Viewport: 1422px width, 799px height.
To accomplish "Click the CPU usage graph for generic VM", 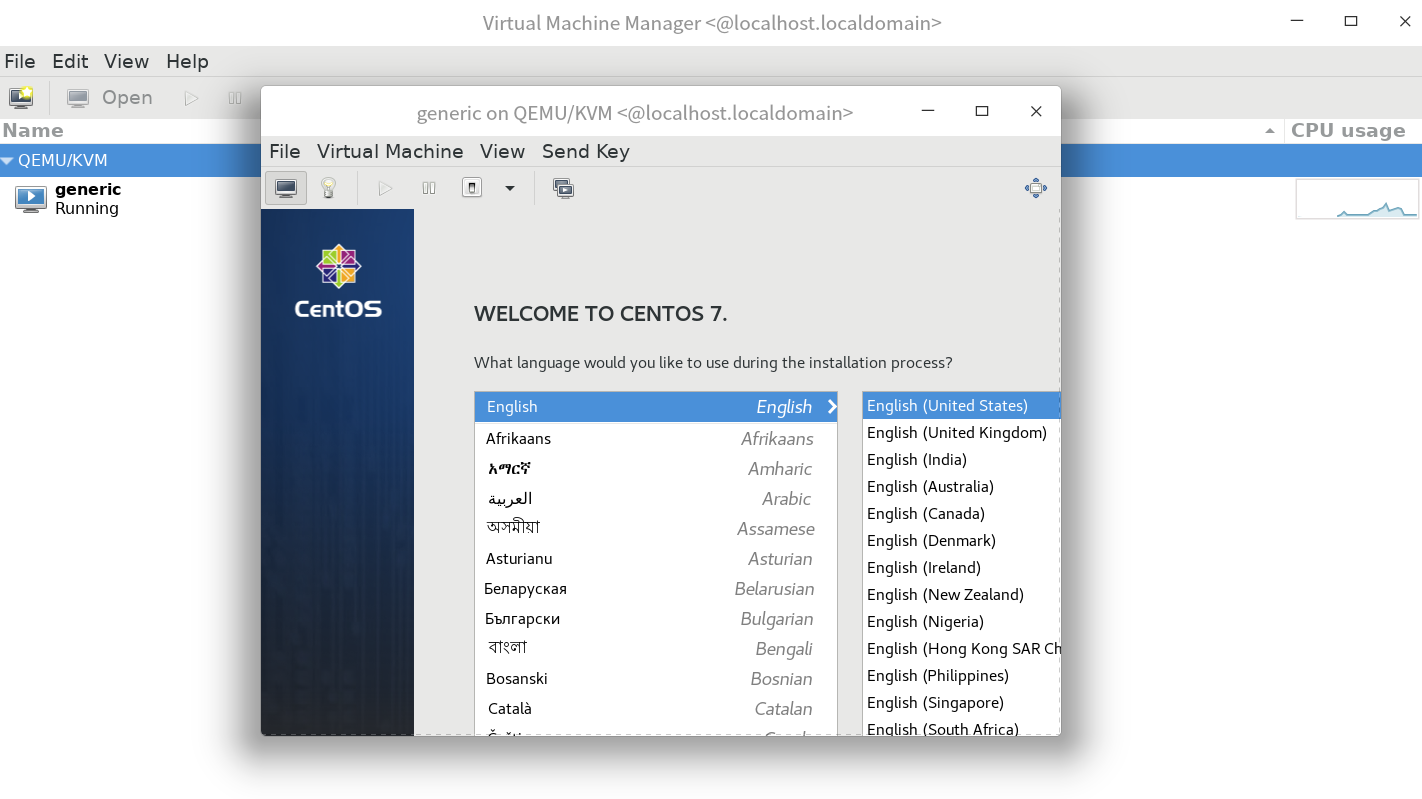I will 1357,199.
